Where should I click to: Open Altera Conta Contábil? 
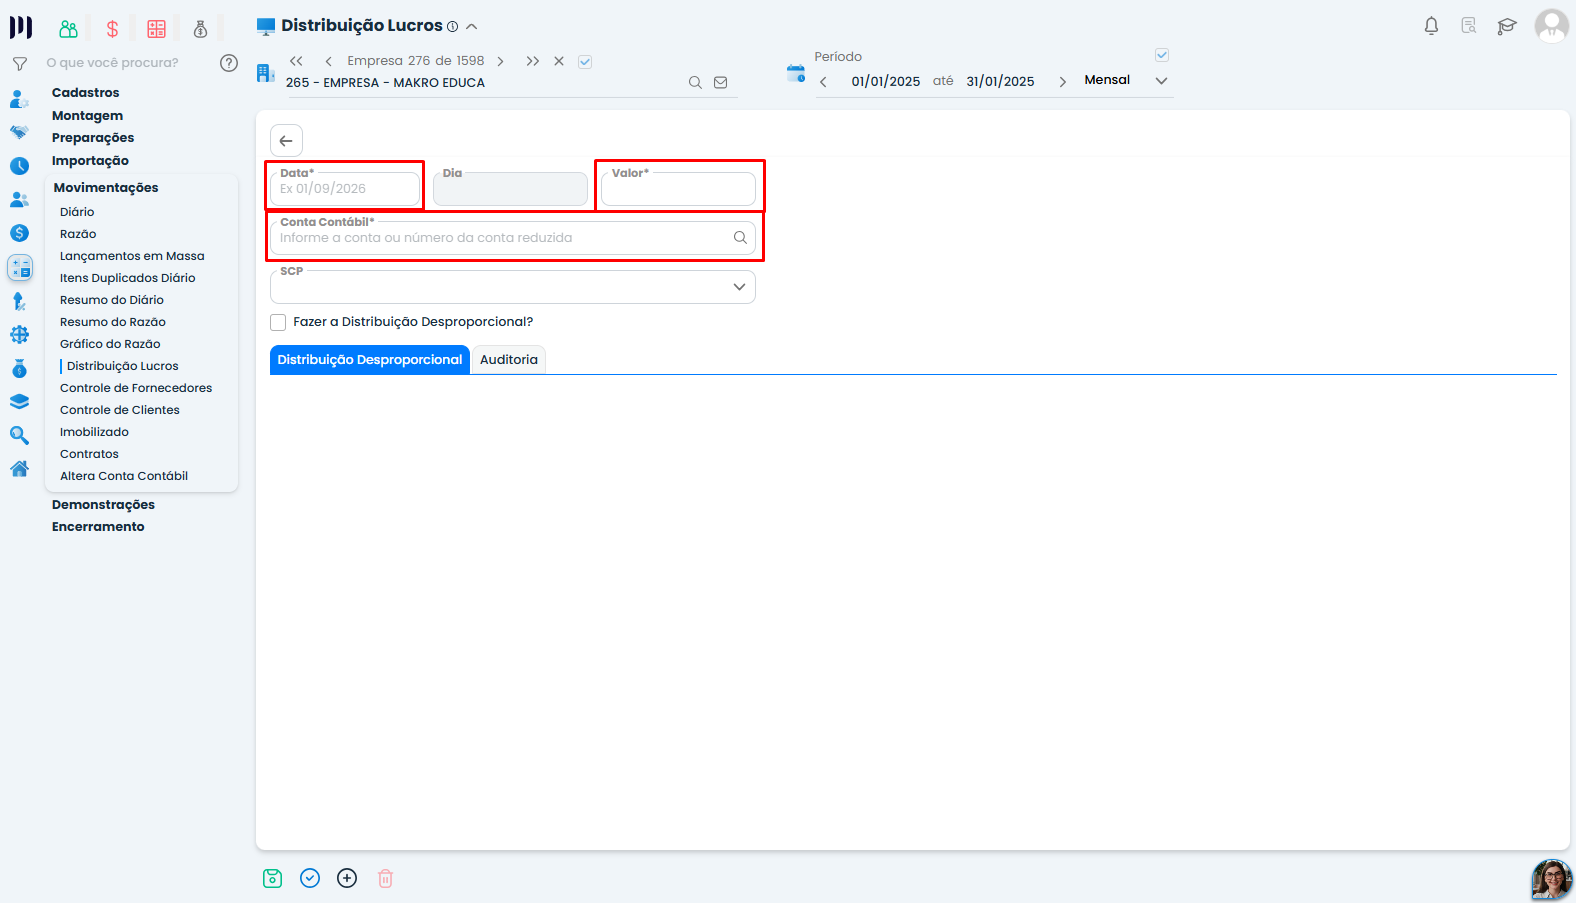click(x=124, y=476)
